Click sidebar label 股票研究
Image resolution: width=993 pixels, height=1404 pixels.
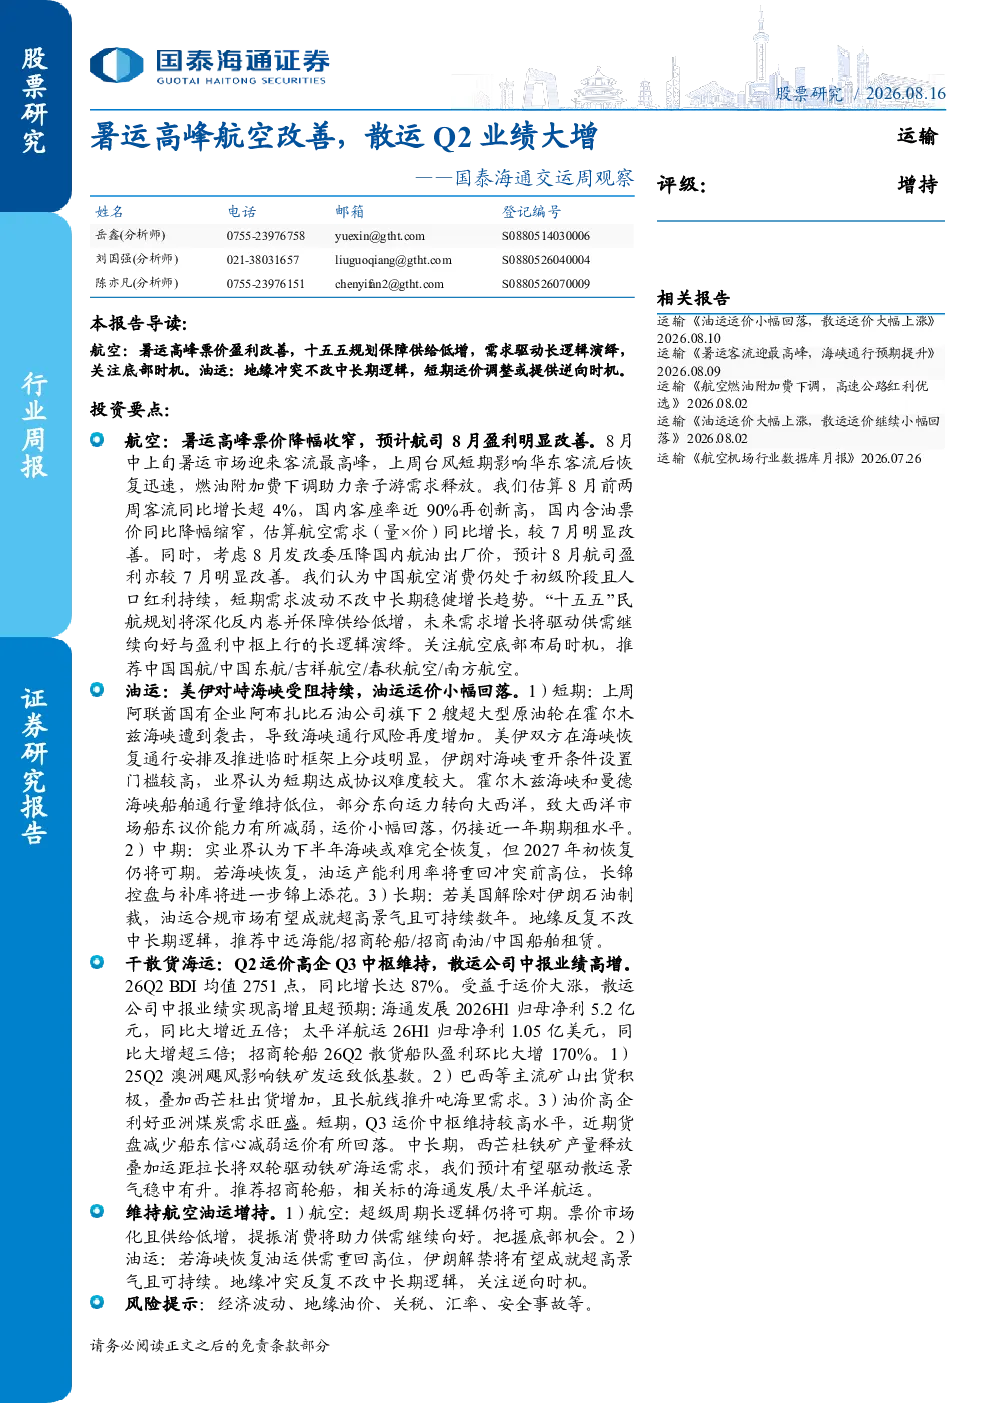(34, 100)
